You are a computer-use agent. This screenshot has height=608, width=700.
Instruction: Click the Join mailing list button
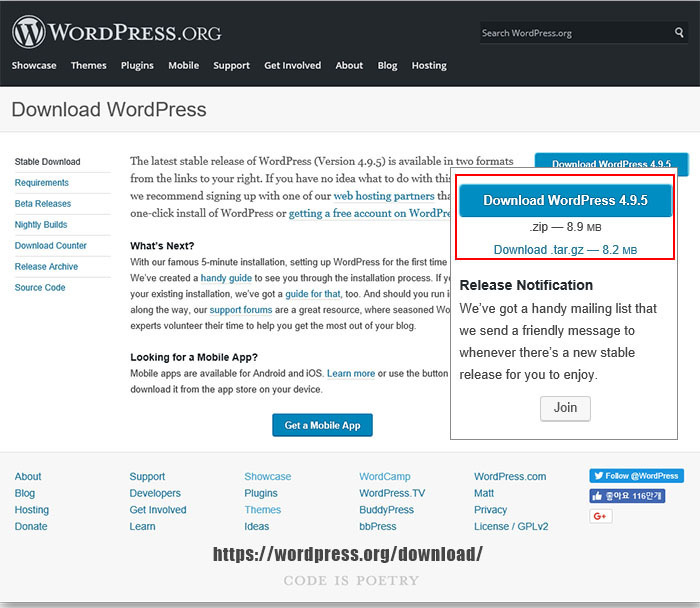point(565,408)
